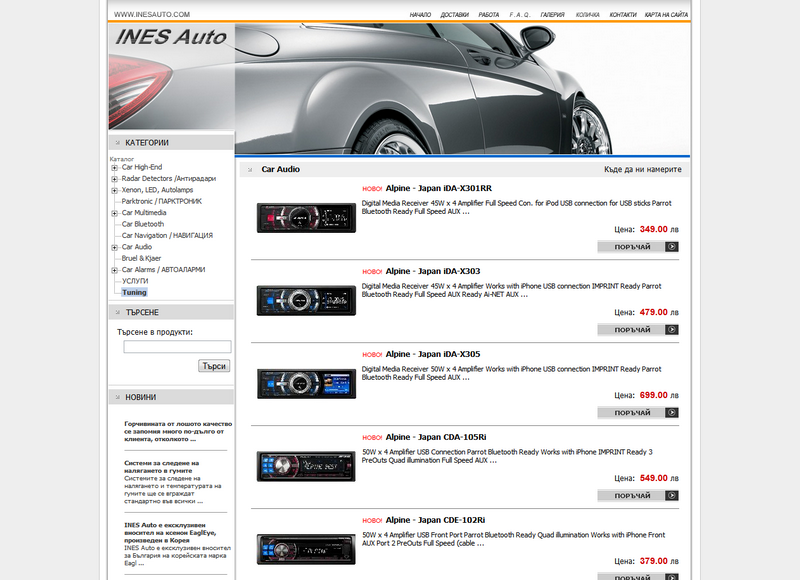Open the РАБОТА menu link

tap(489, 15)
